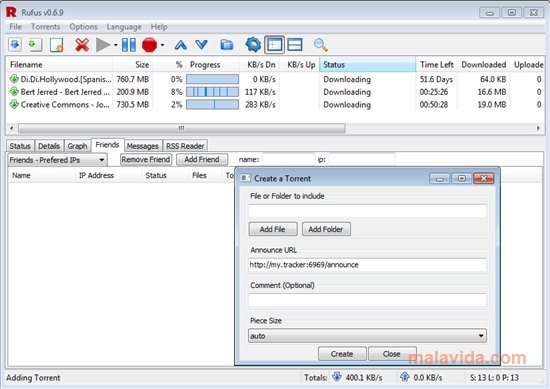Toggle the details panel layout icon
This screenshot has height=389, width=550.
pyautogui.click(x=274, y=45)
